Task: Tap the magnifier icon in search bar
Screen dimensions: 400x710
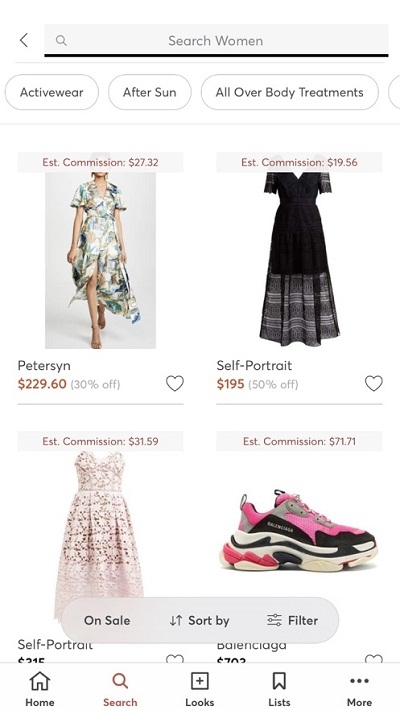Action: pos(61,41)
